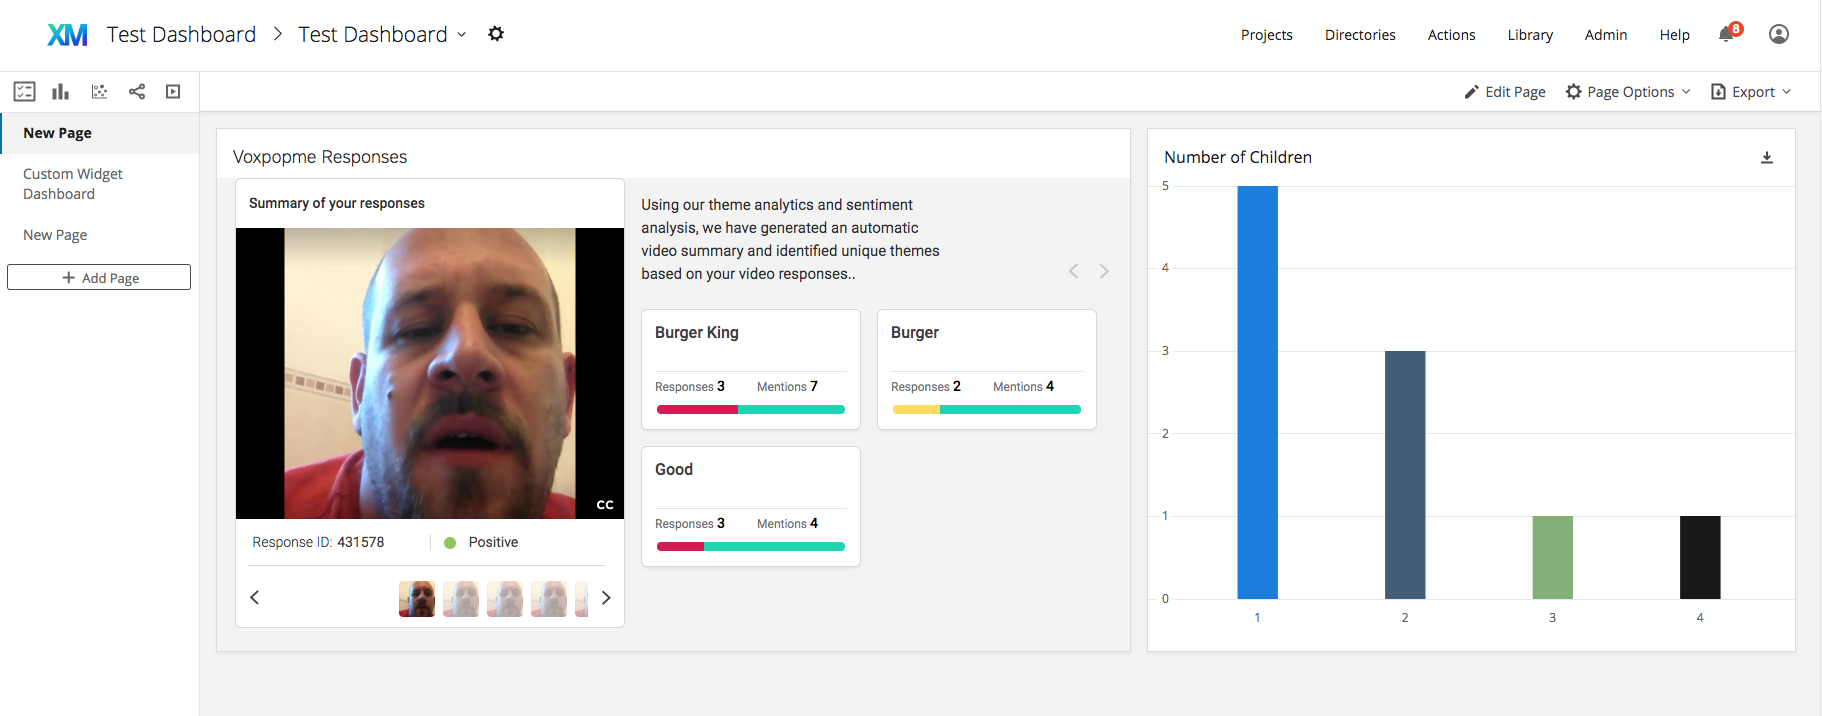Viewport: 1822px width, 716px height.
Task: Select the bold New Page sidebar item
Action: click(x=100, y=133)
